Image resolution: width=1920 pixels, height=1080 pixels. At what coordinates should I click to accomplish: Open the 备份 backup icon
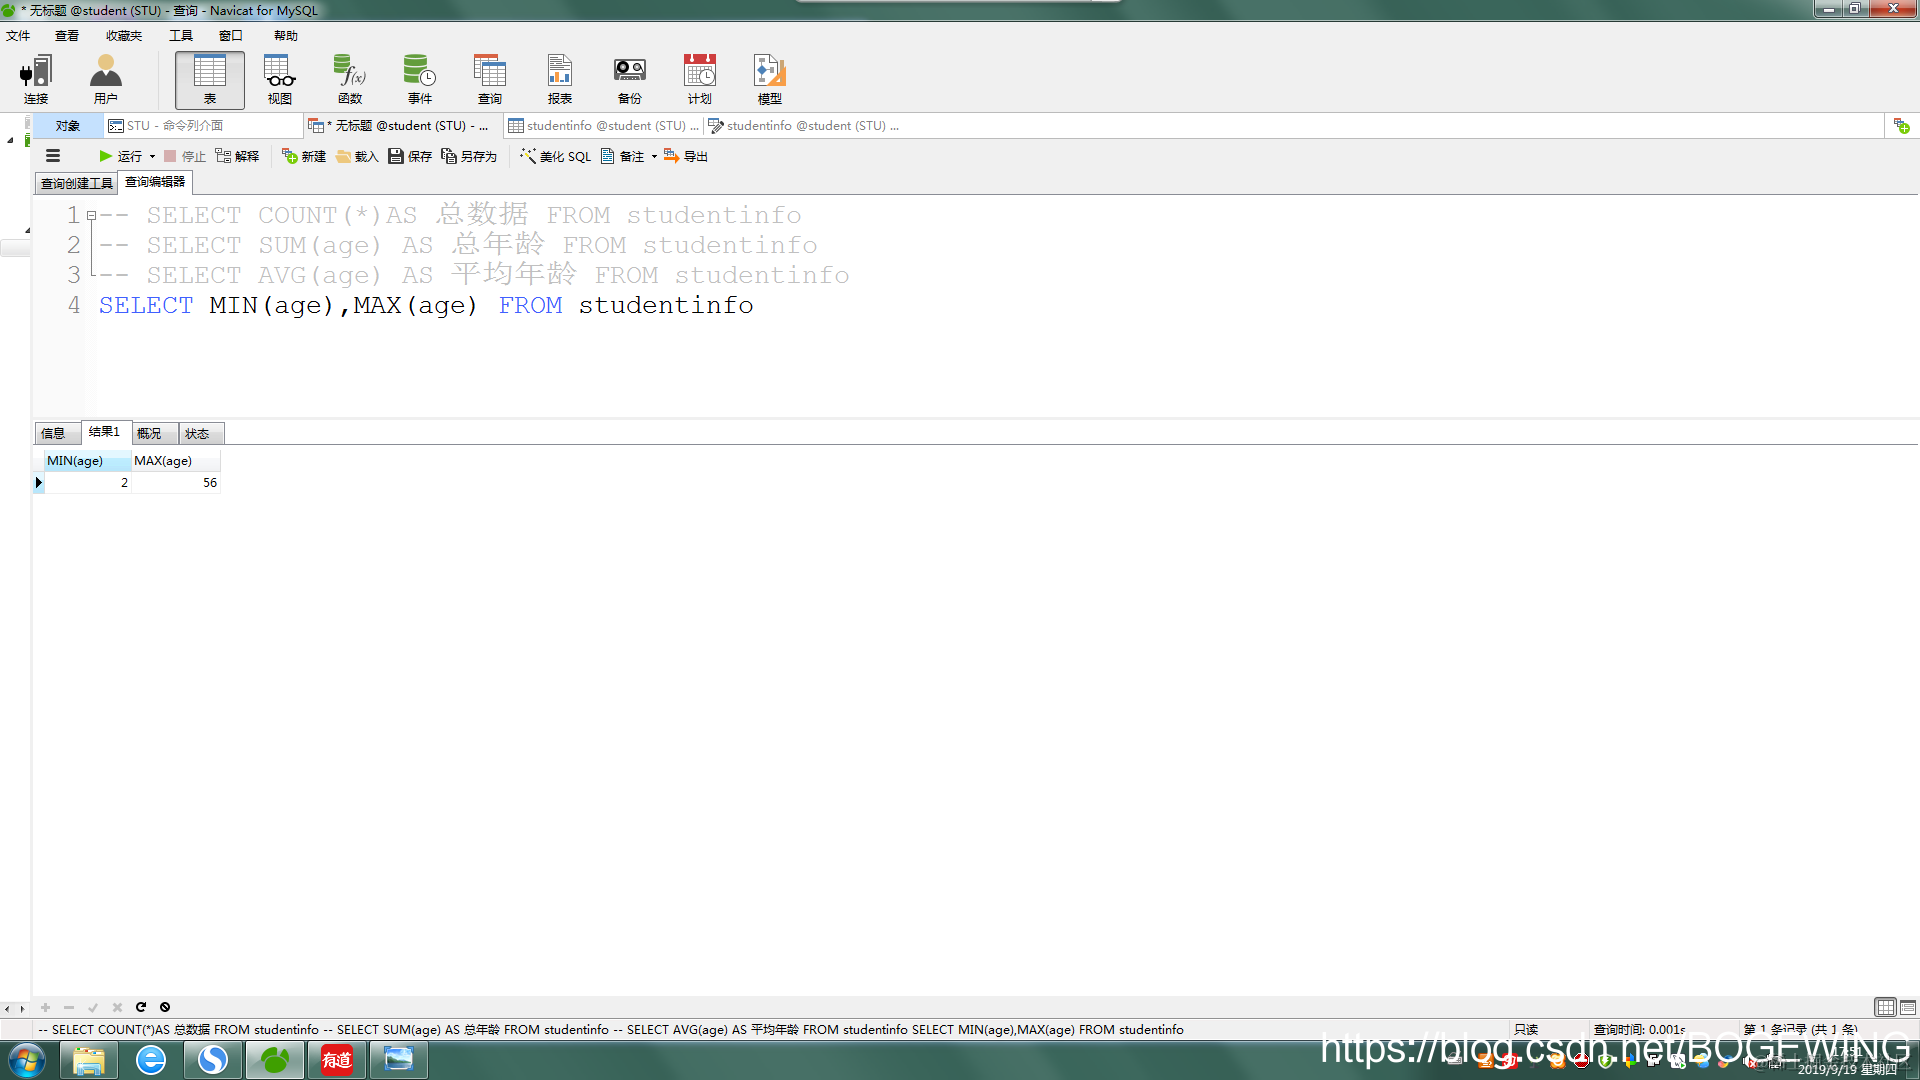(629, 80)
